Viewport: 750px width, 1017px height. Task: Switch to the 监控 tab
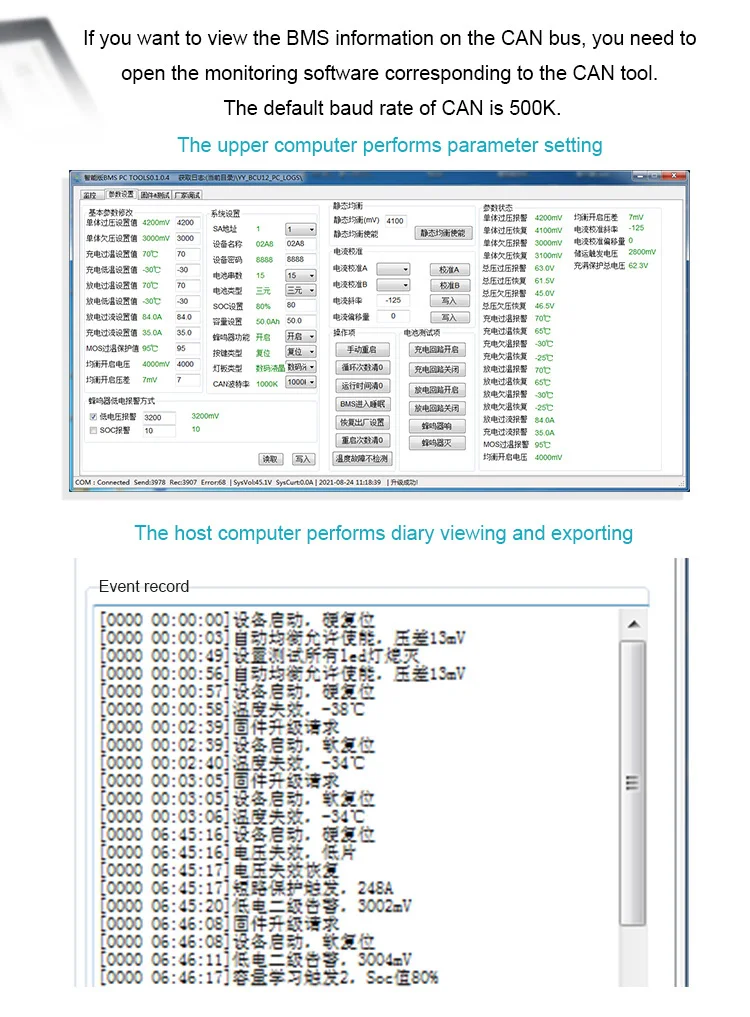point(90,195)
